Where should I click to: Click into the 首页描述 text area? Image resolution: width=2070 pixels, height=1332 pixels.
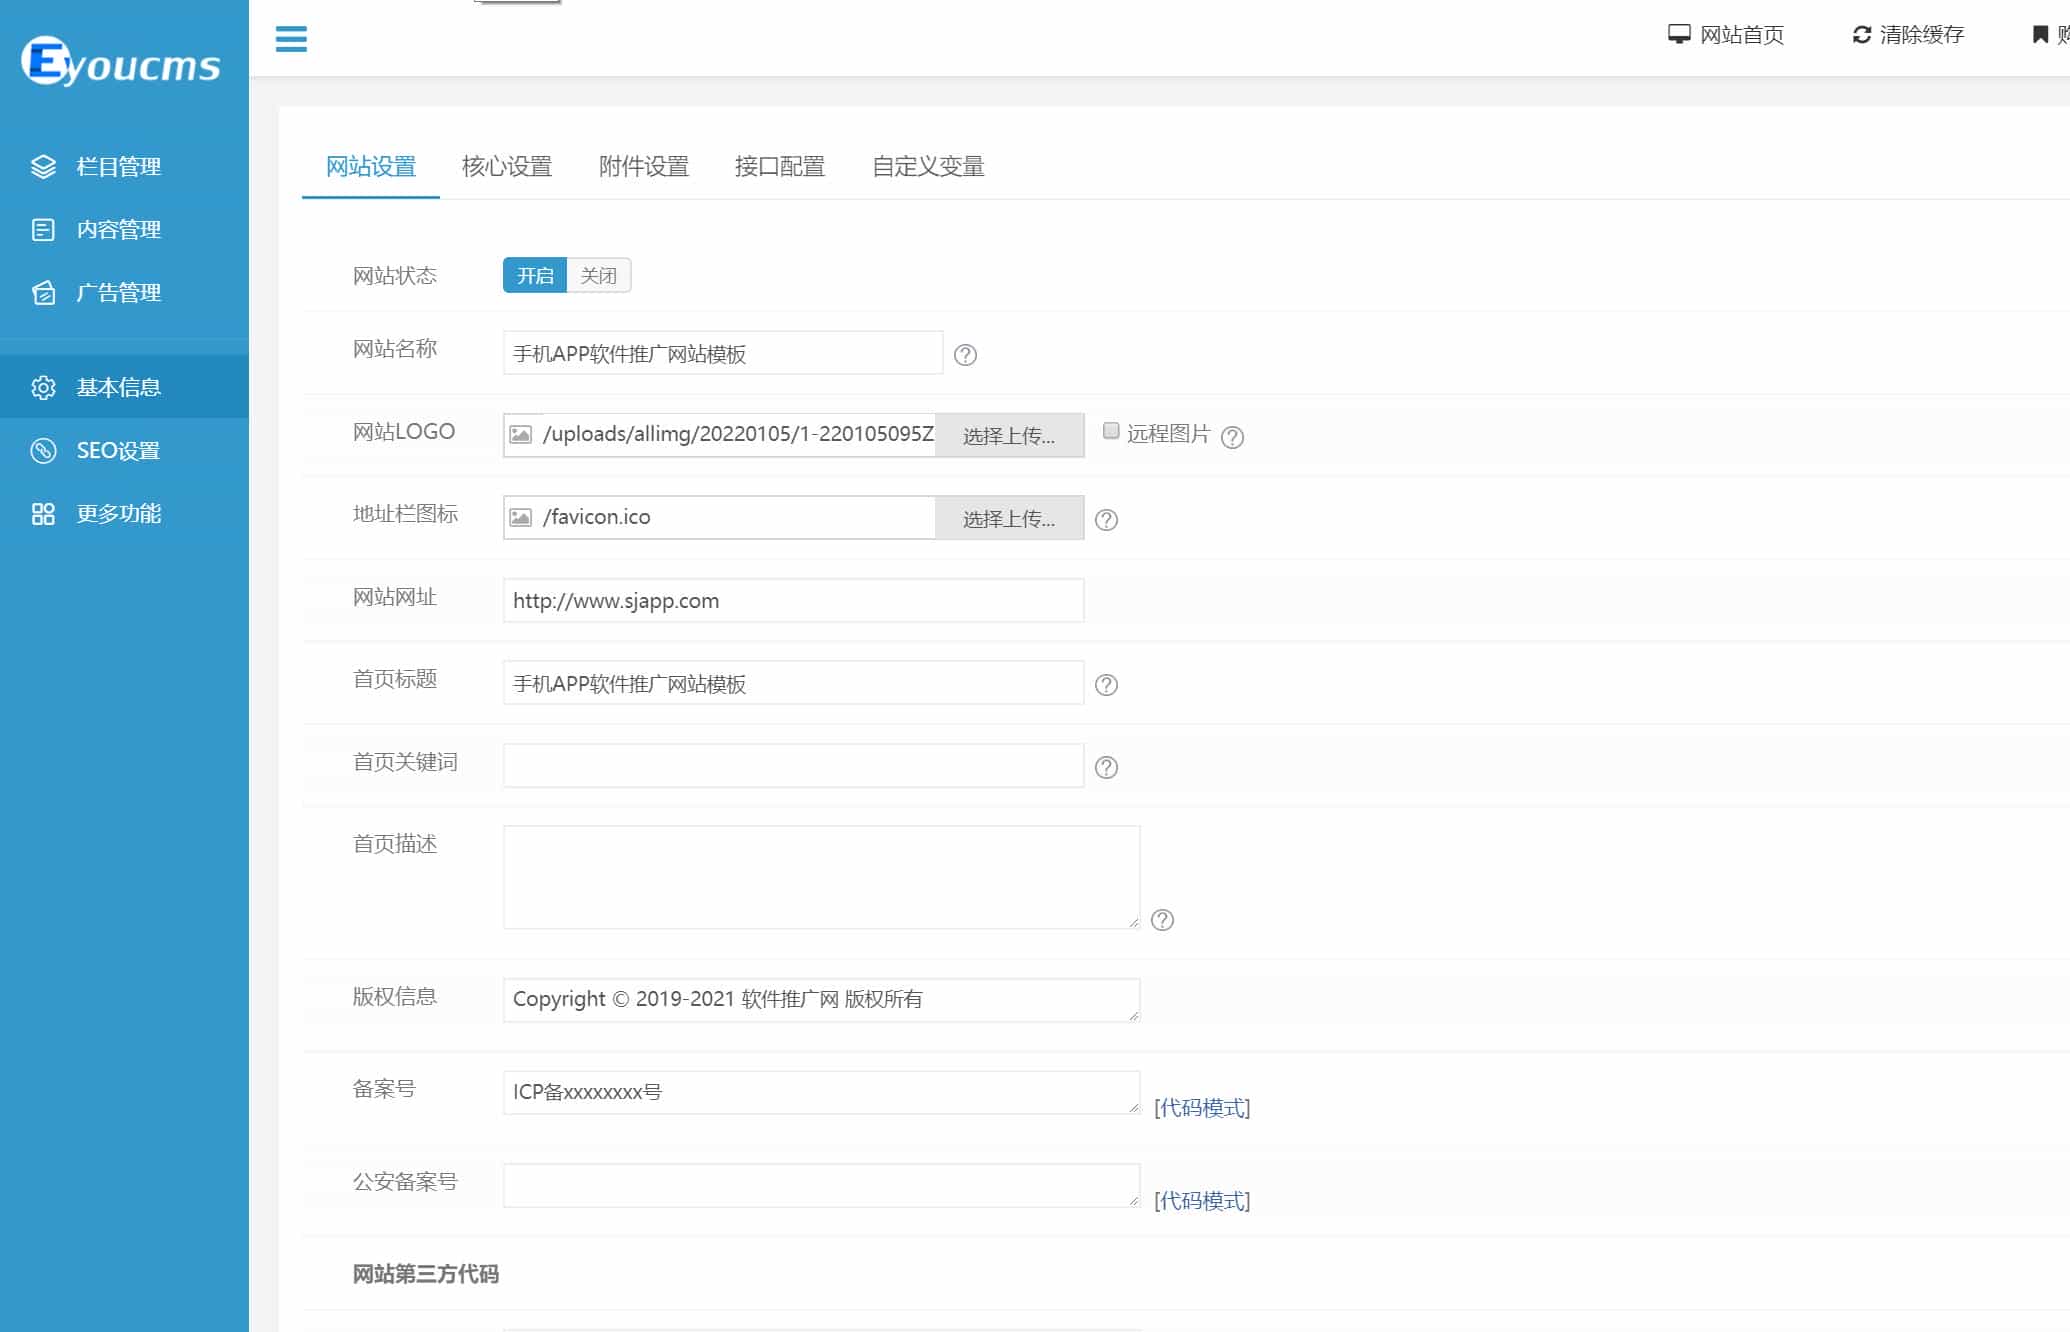tap(821, 877)
